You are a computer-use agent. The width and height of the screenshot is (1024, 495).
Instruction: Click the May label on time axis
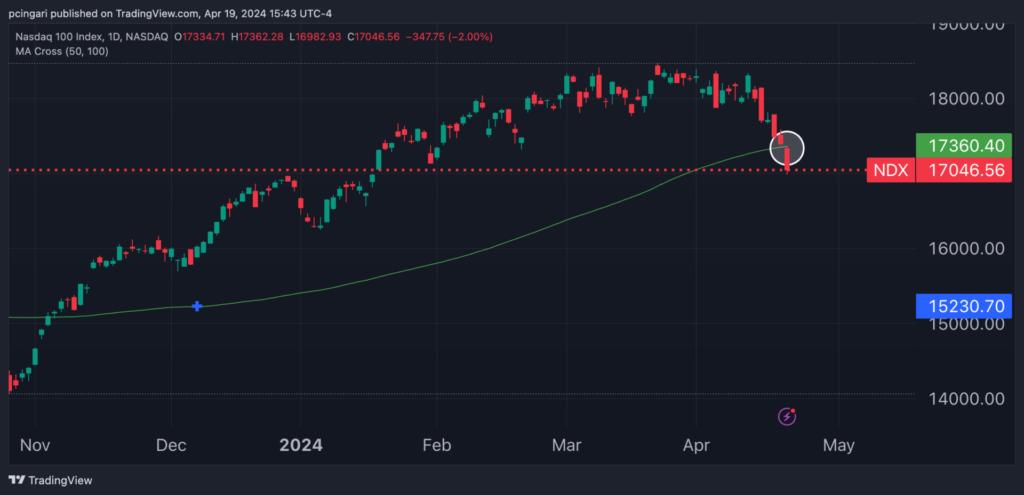pyautogui.click(x=838, y=445)
